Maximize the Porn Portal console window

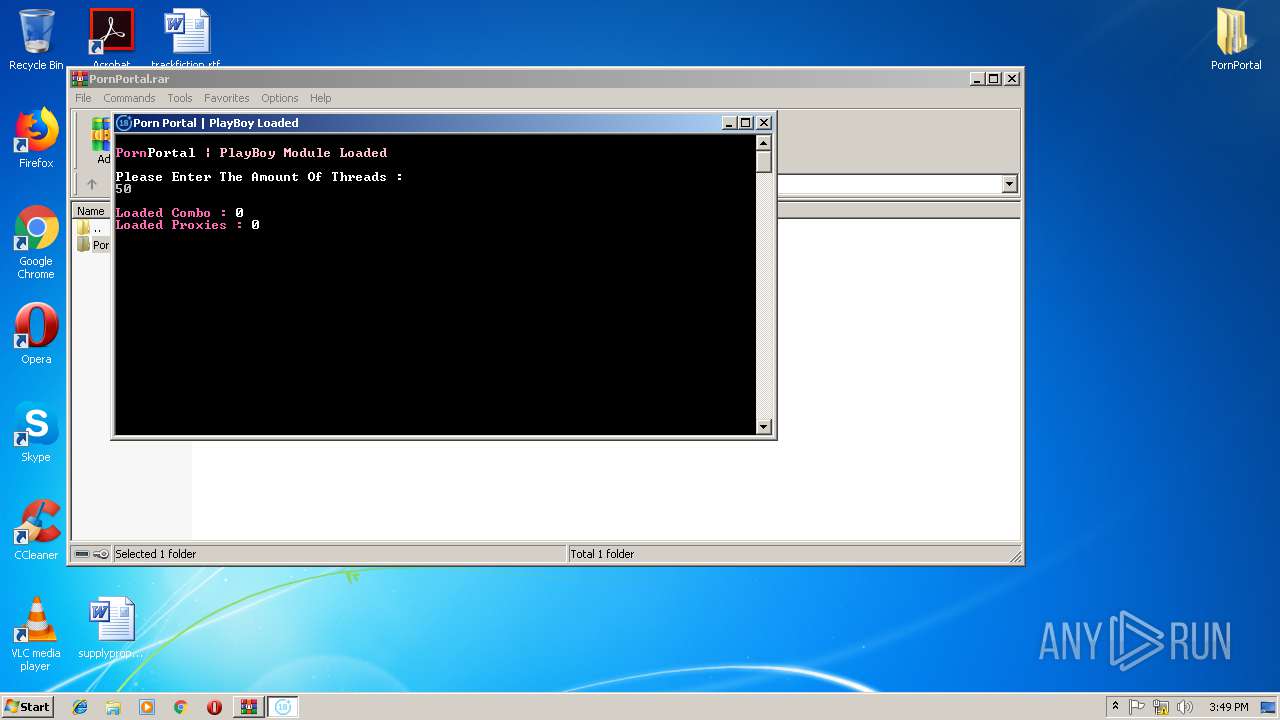pos(745,123)
